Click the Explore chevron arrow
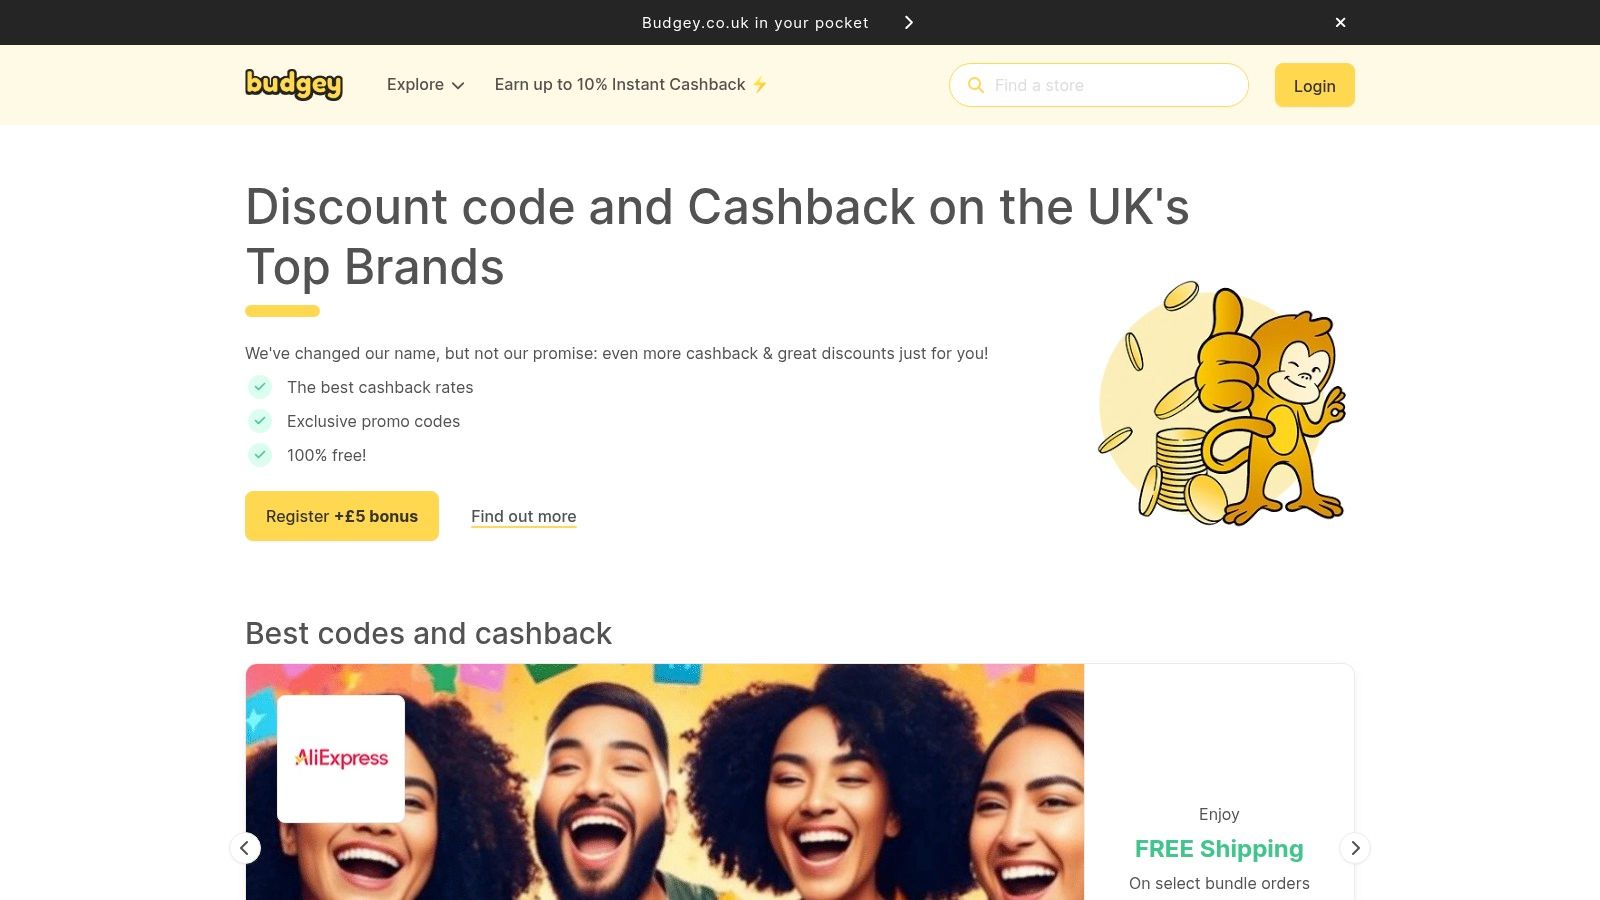1600x900 pixels. click(x=458, y=86)
